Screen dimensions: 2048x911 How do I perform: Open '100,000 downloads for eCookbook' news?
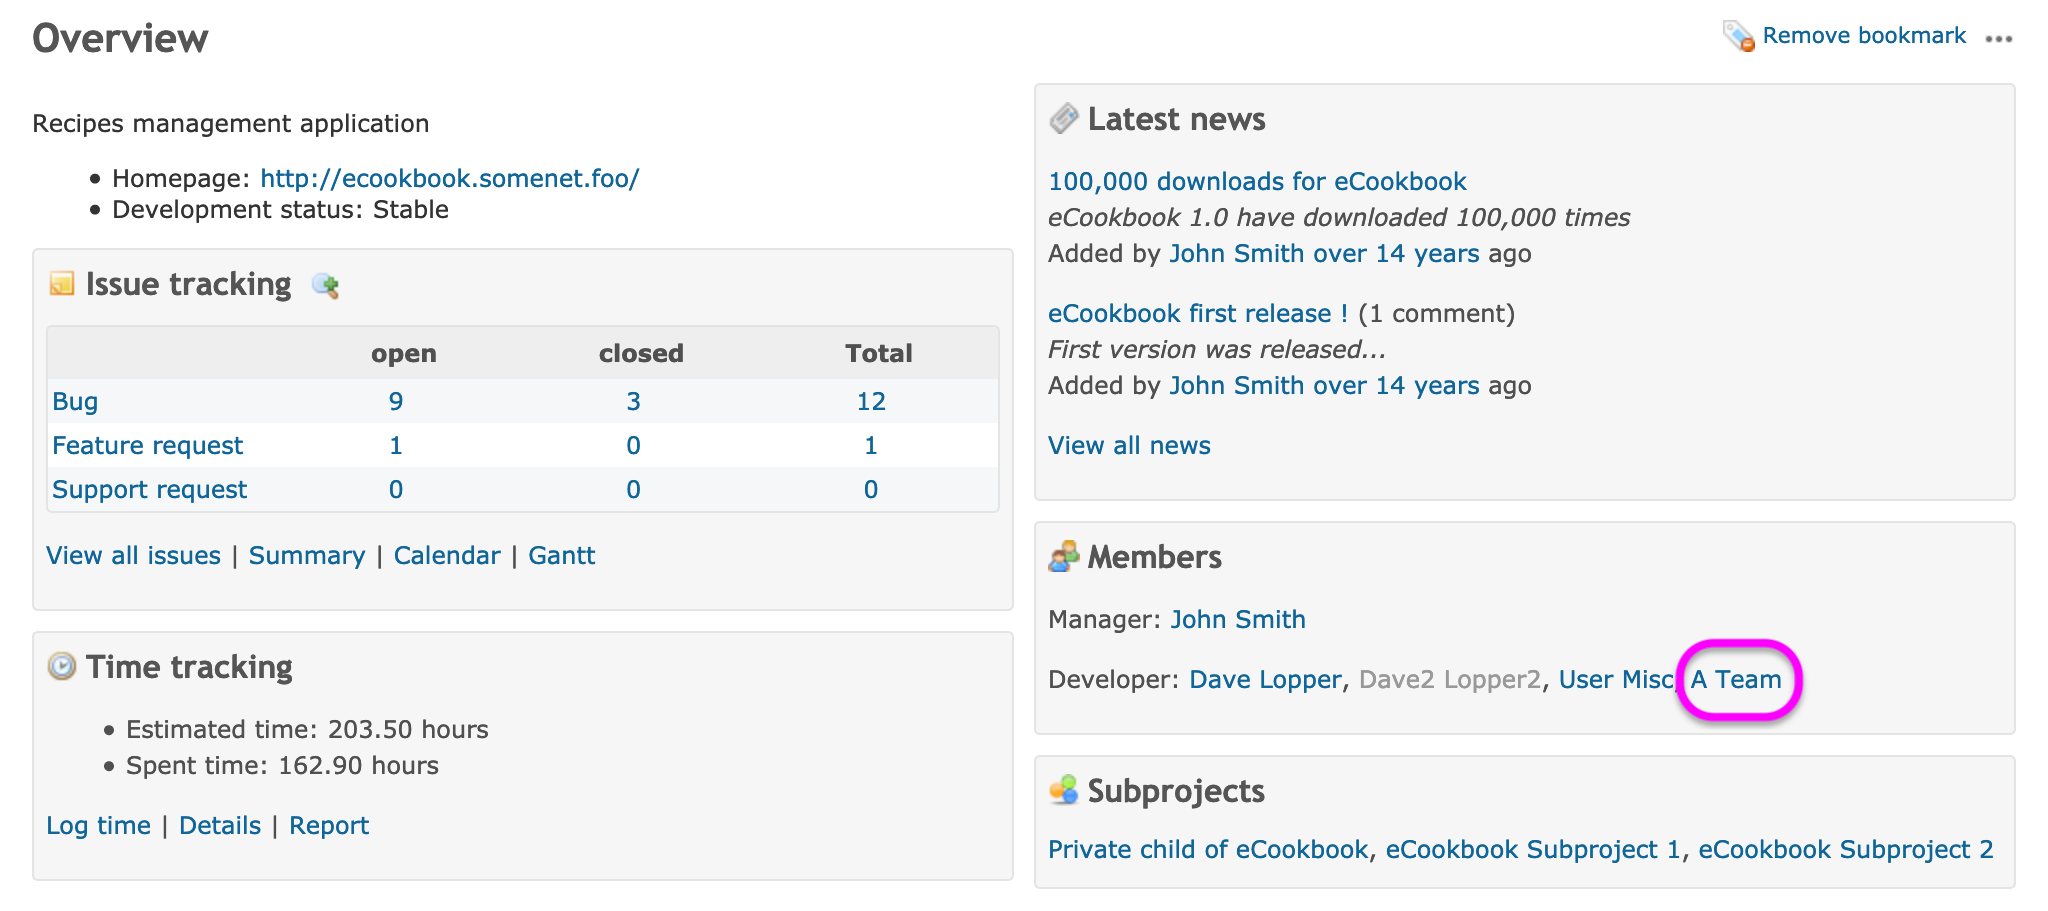1257,181
